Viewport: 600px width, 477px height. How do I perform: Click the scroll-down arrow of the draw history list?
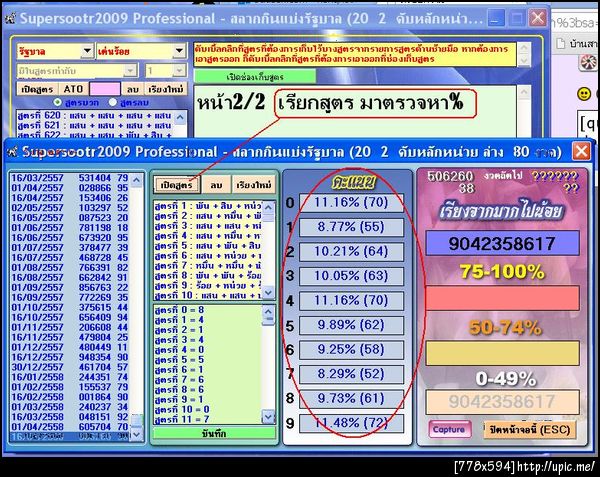click(x=136, y=434)
